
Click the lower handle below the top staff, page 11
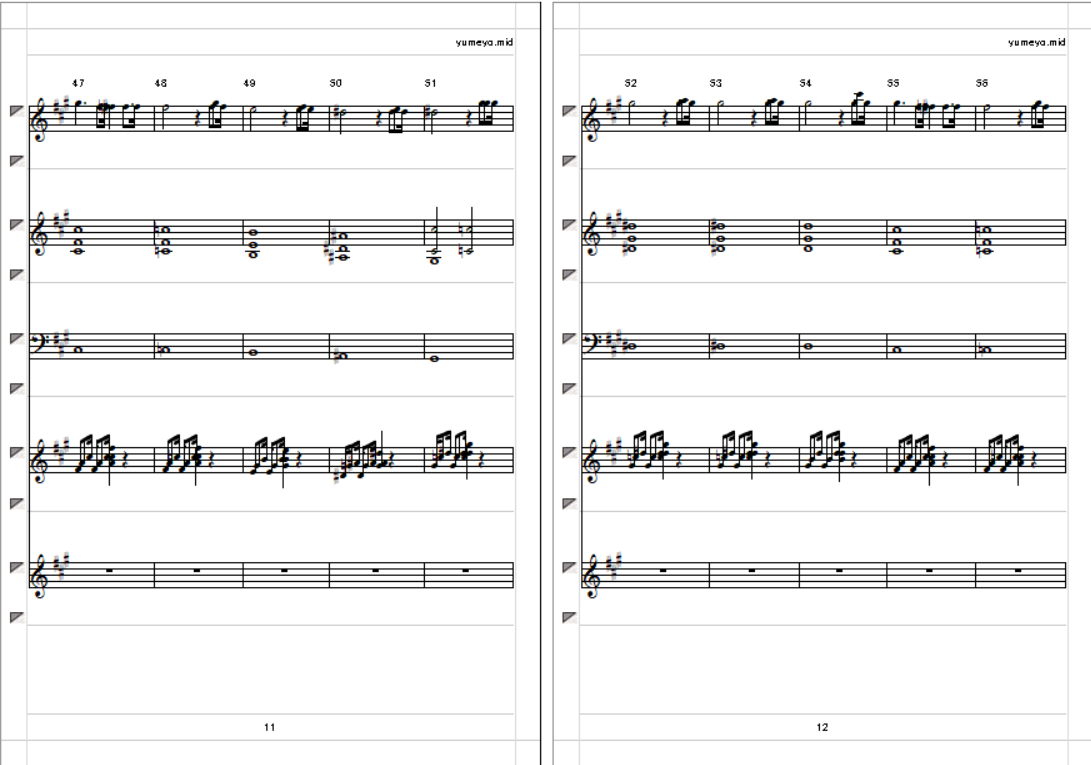(x=17, y=161)
